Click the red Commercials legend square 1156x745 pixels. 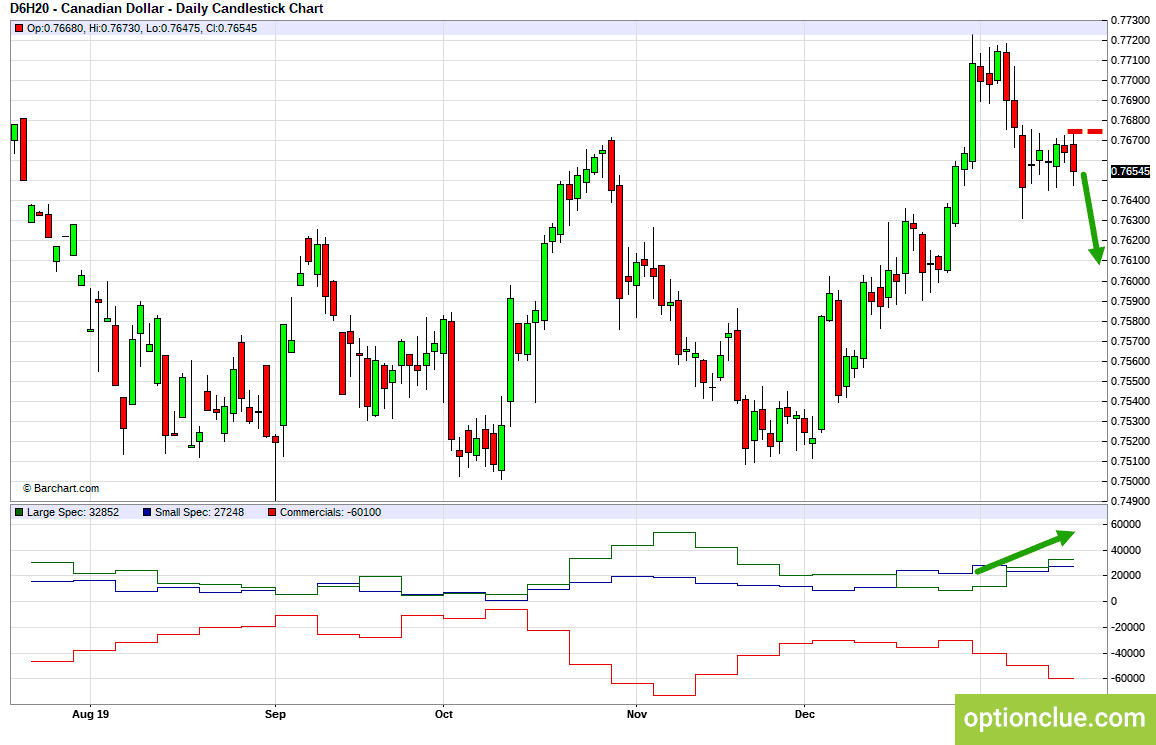pos(272,512)
